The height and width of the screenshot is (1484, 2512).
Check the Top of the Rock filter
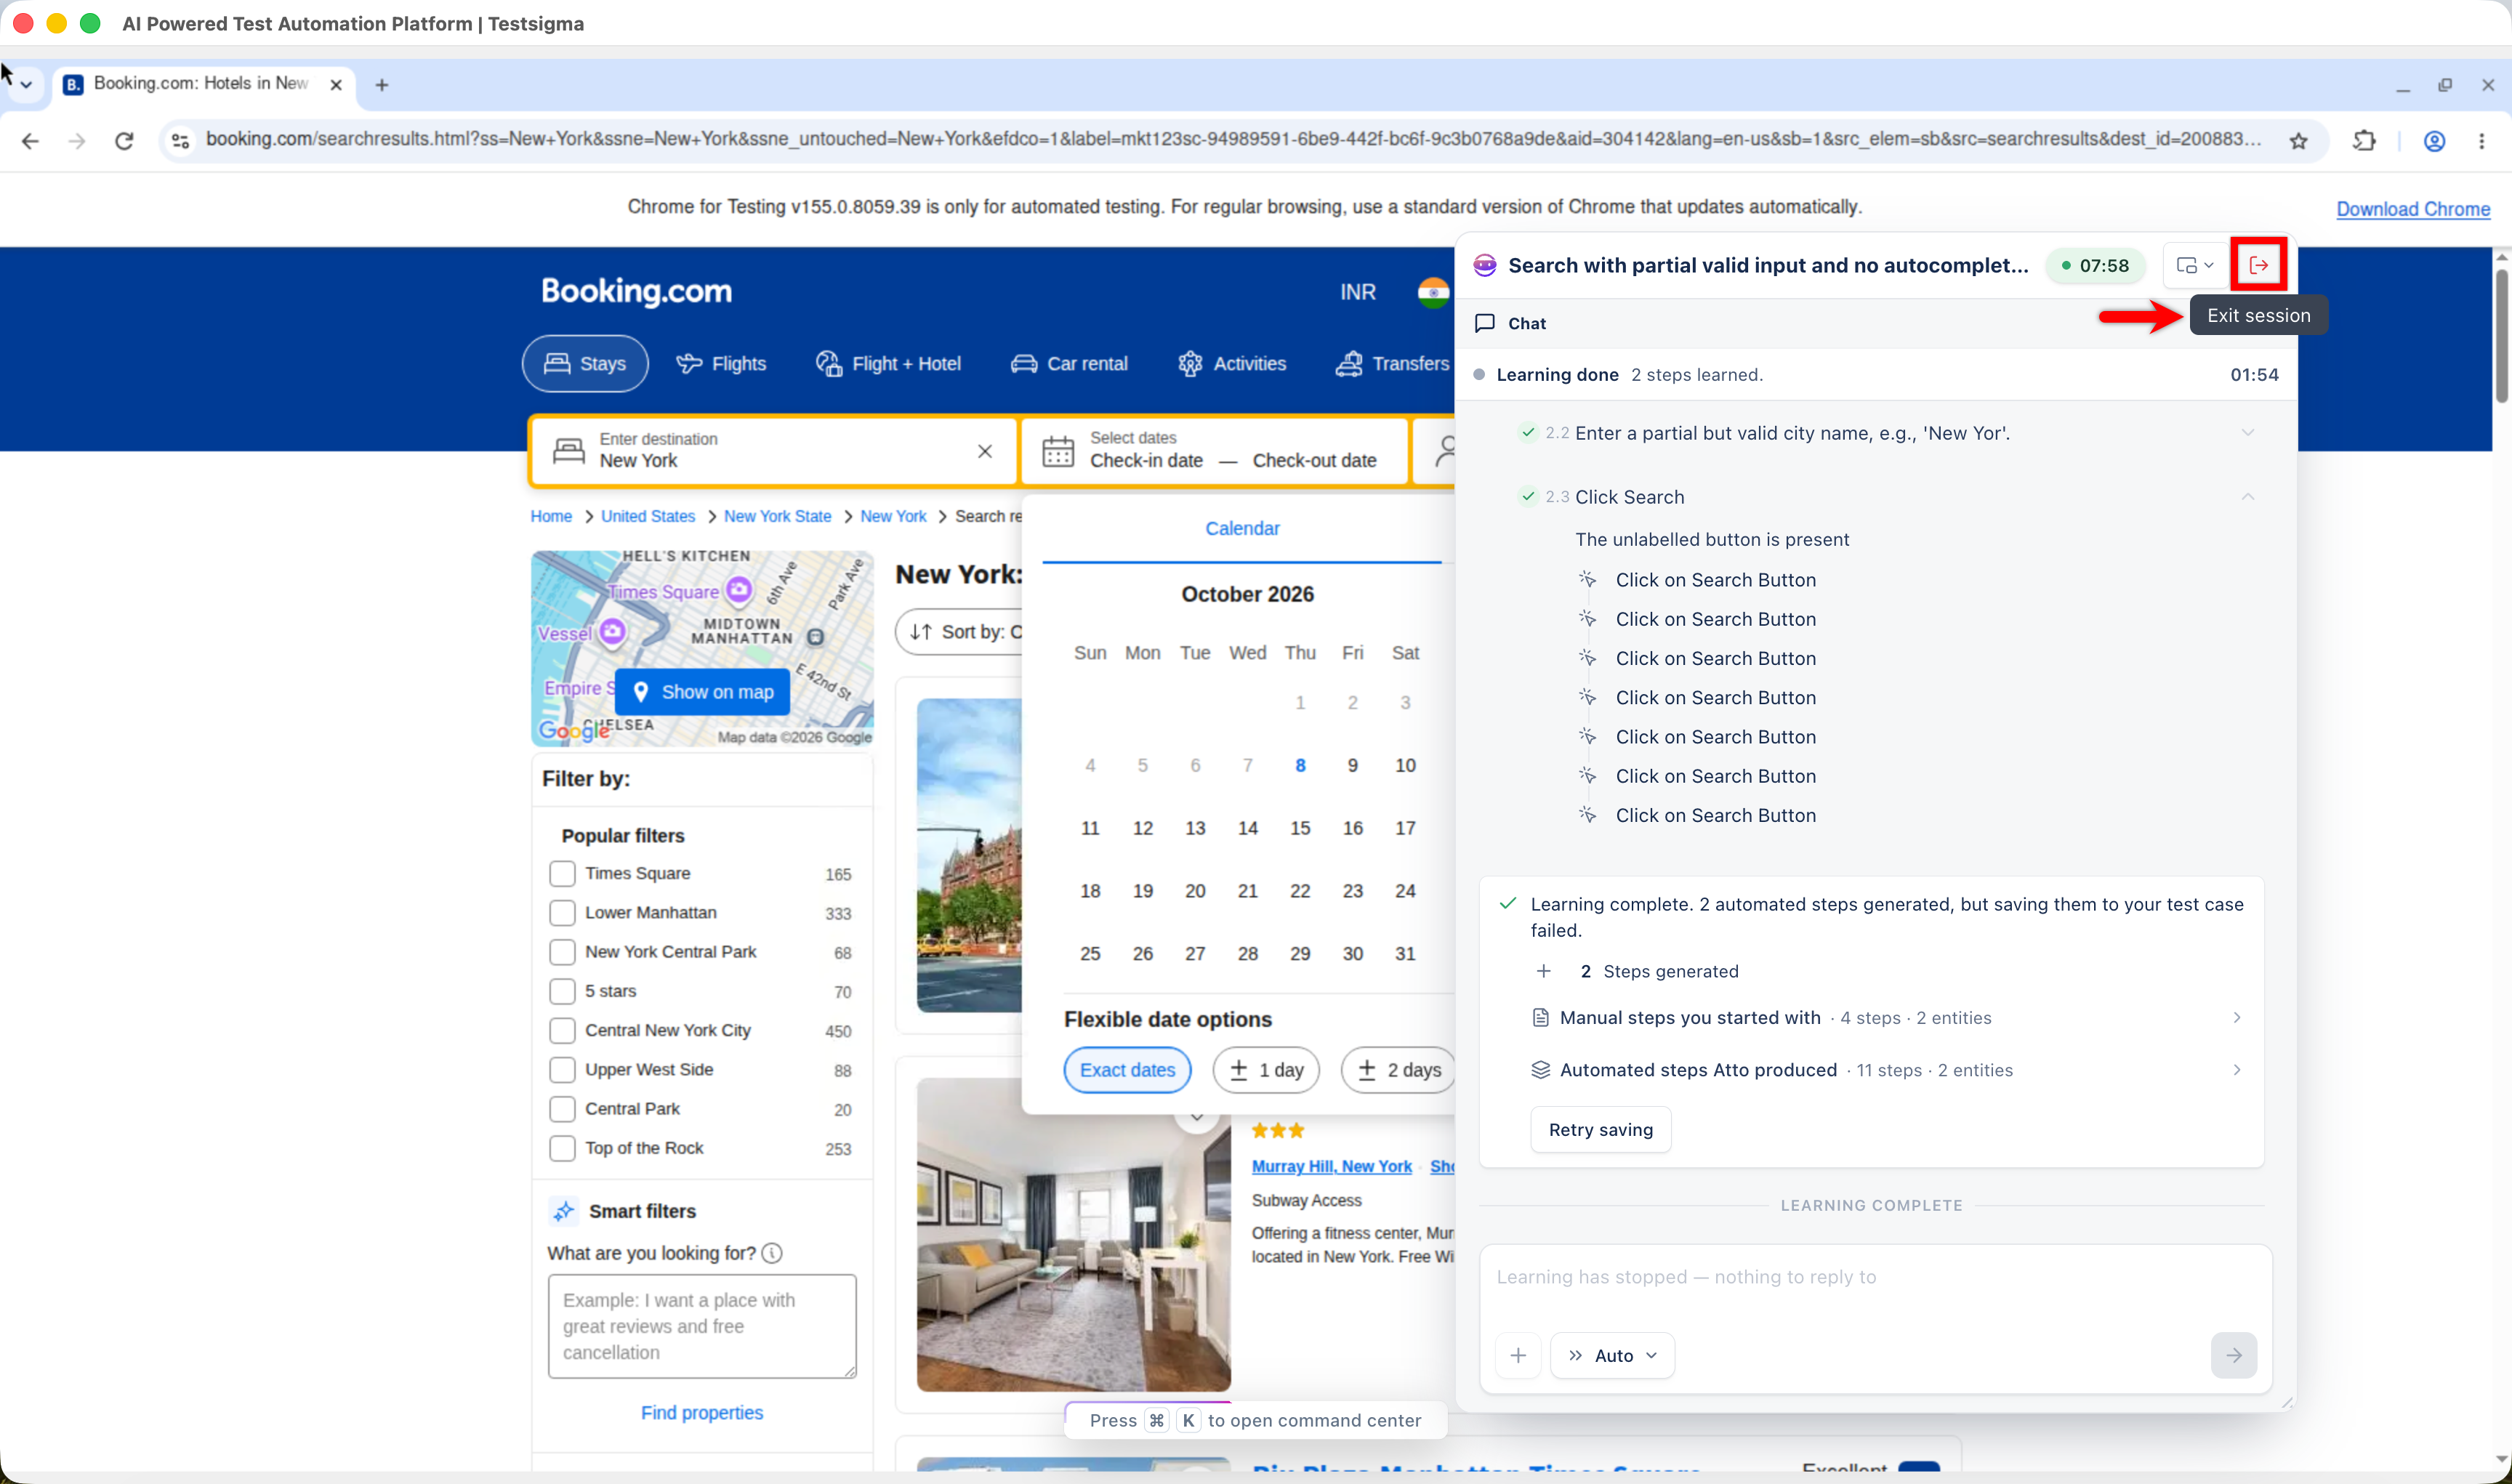562,1148
